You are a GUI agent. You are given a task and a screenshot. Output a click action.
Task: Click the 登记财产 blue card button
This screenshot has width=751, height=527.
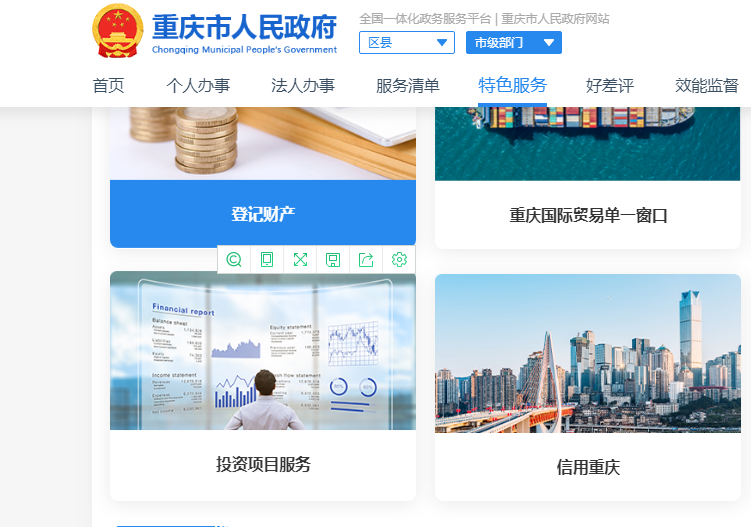[263, 214]
